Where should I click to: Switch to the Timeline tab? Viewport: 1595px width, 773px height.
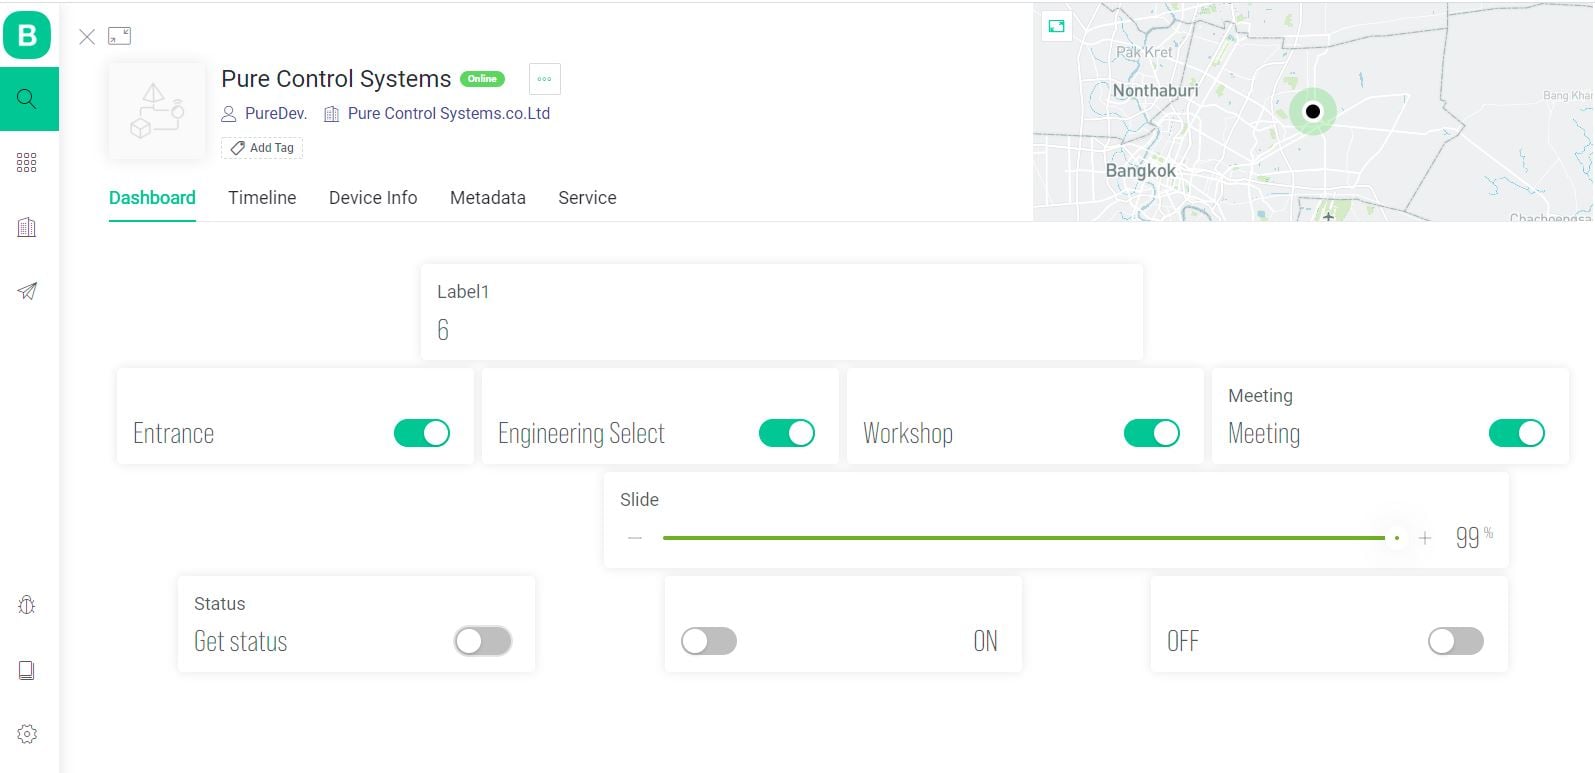(x=262, y=198)
